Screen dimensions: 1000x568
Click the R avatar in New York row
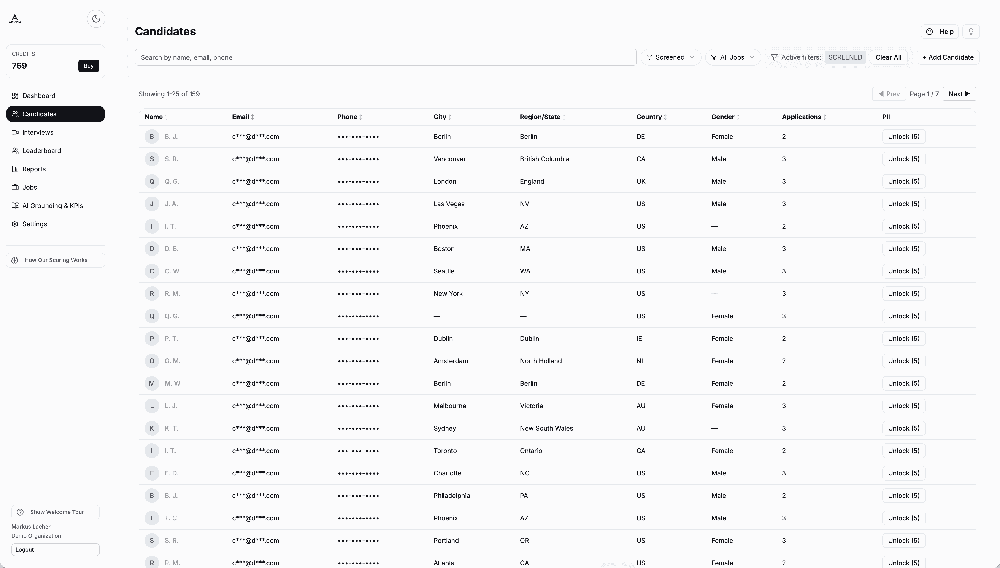[x=151, y=294]
